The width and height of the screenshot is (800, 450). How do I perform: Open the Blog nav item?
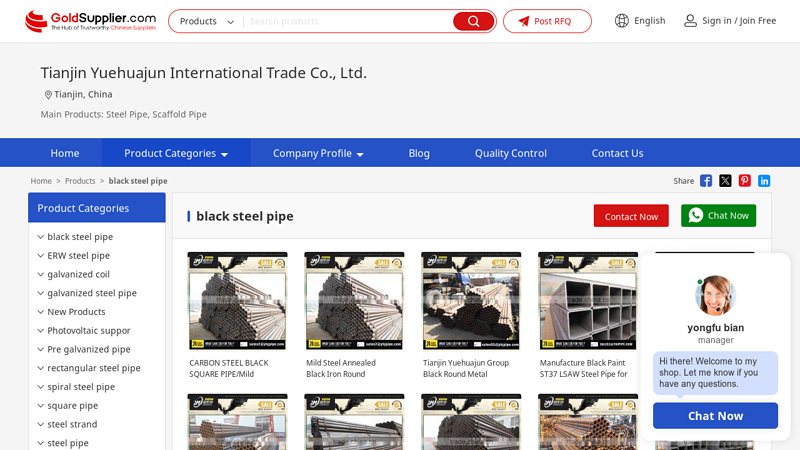[419, 153]
